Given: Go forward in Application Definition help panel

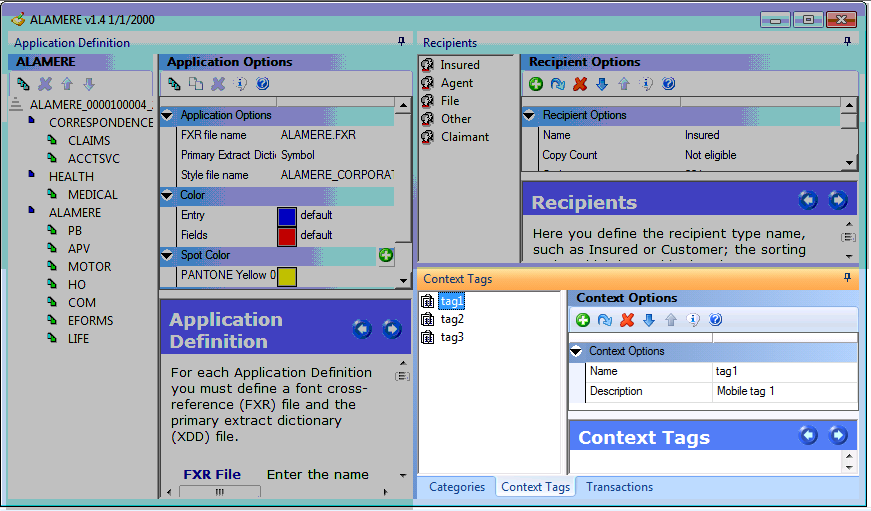Looking at the screenshot, I should pos(392,329).
